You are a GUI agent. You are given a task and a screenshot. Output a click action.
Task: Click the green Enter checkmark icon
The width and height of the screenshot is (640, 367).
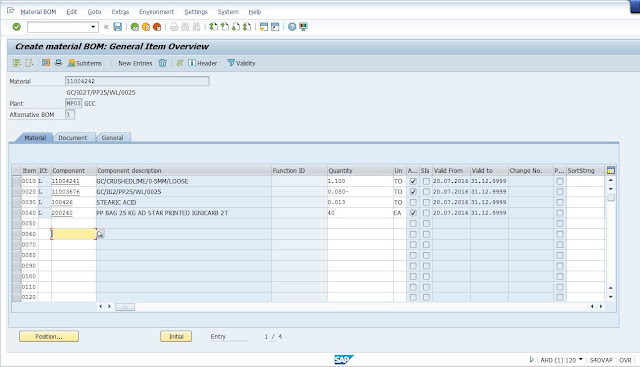[x=16, y=27]
